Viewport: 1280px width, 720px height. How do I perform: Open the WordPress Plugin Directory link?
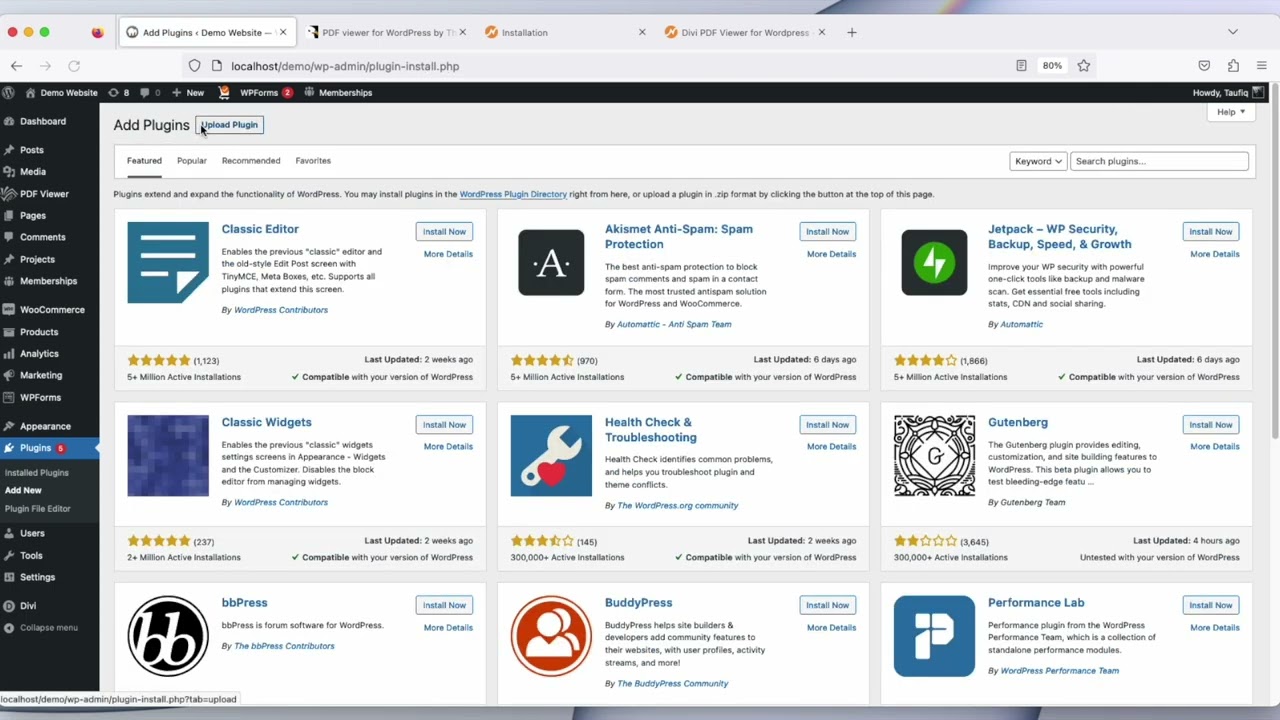click(x=513, y=194)
